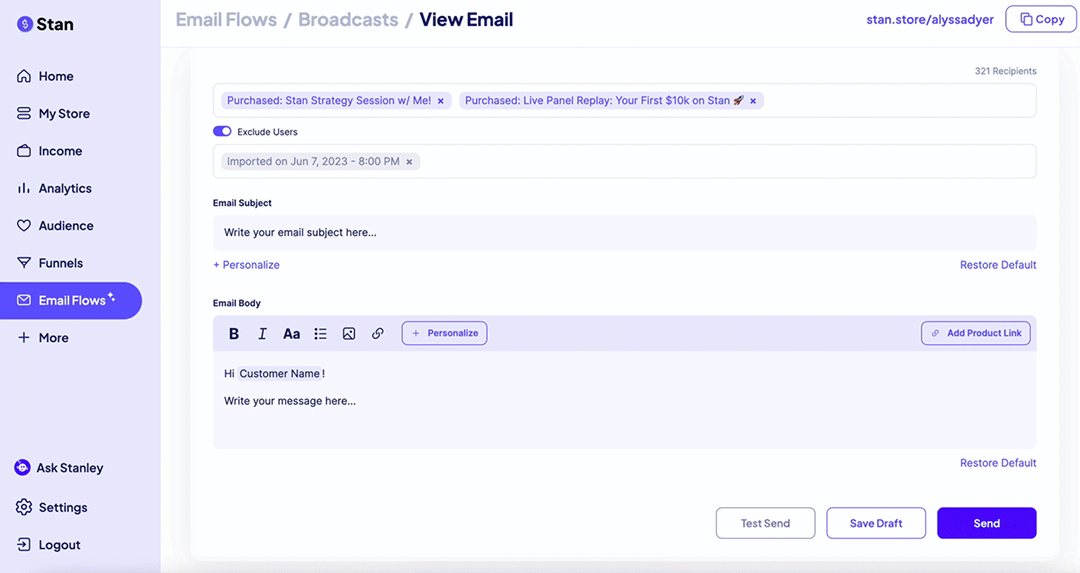
Task: Open stan.store/alyssadyer link
Action: 930,19
